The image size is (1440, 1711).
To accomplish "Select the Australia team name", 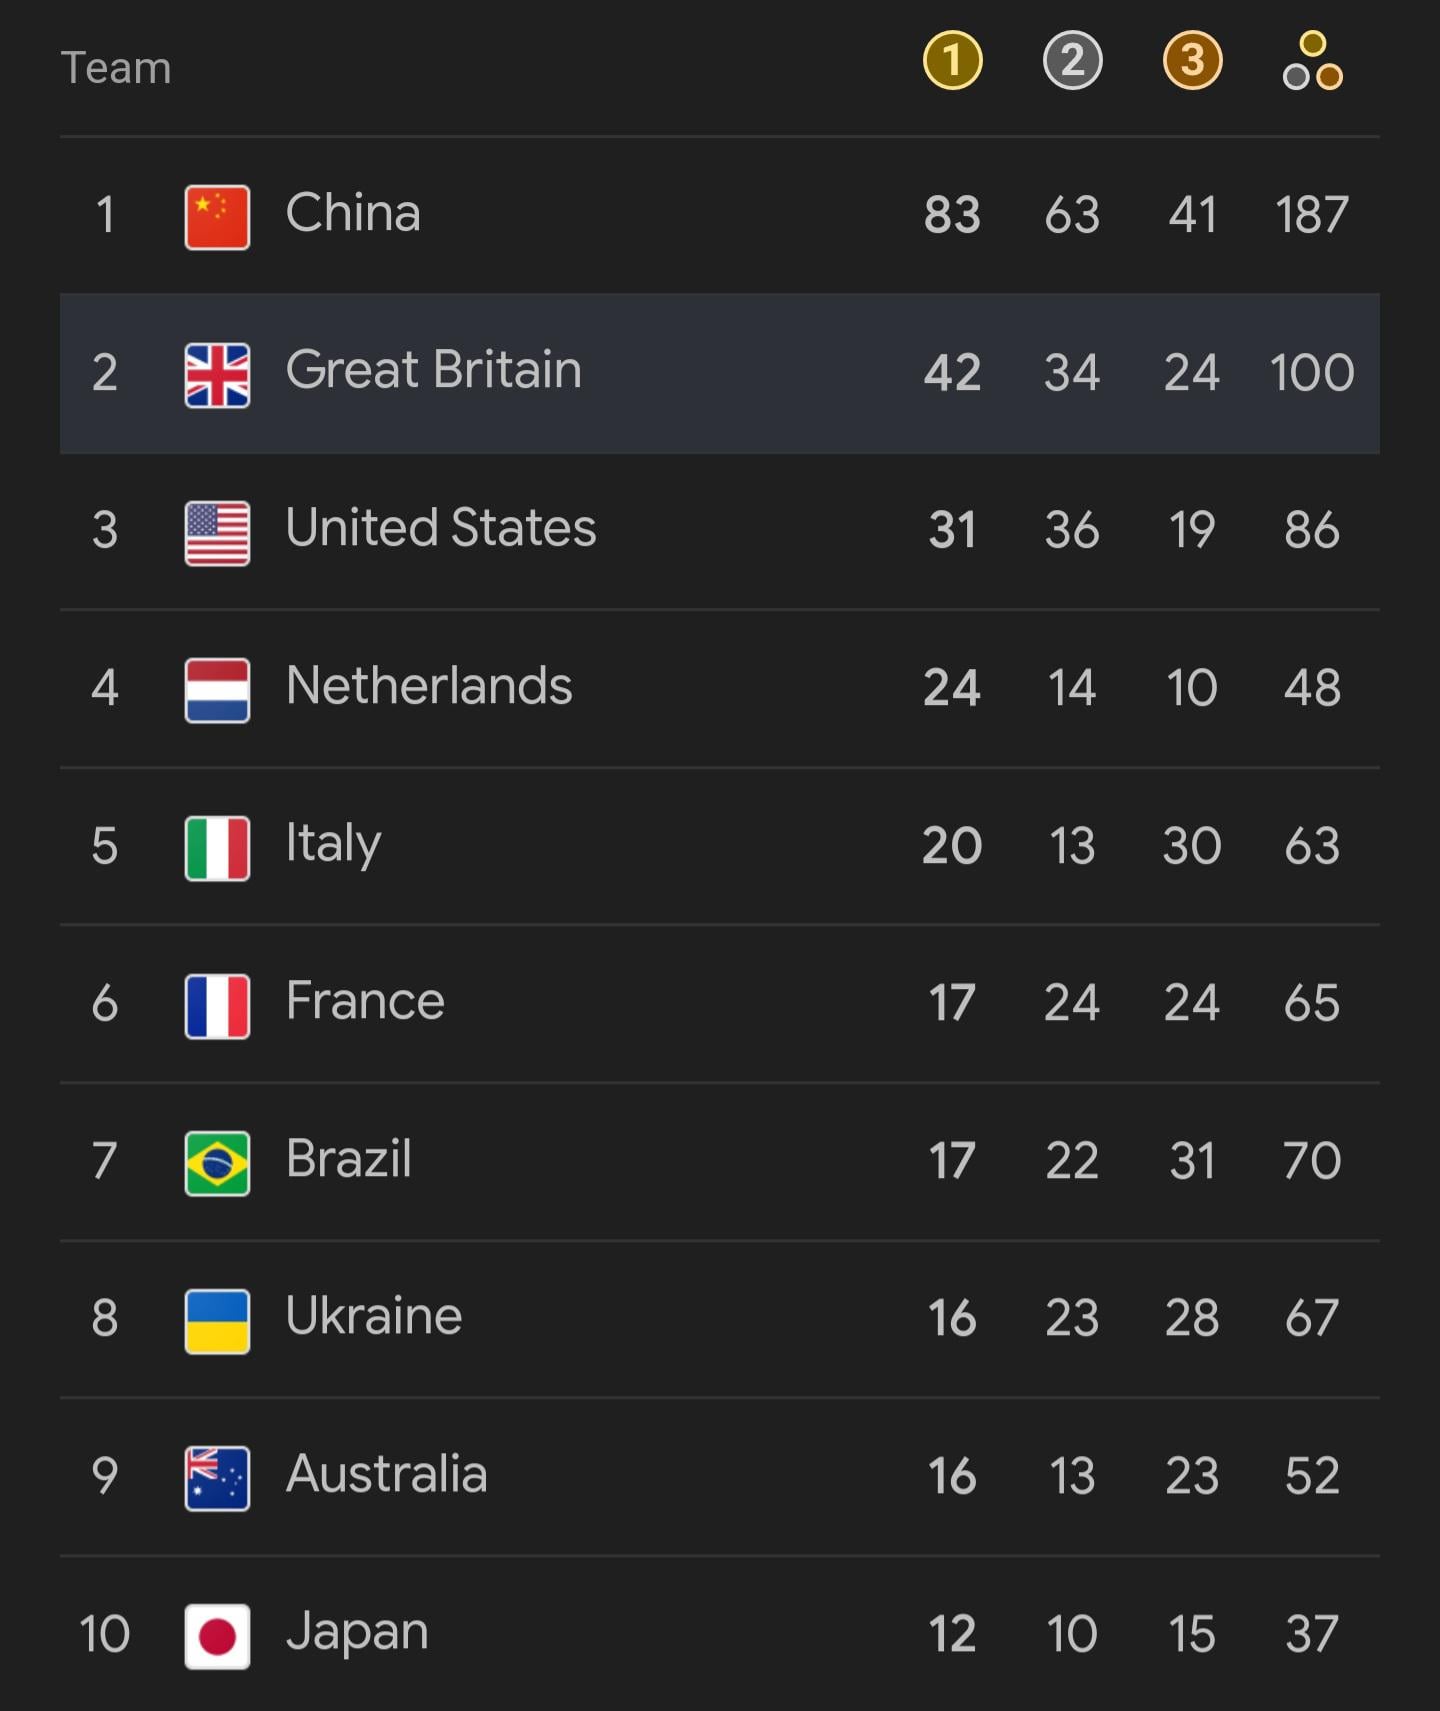I will click(x=387, y=1474).
